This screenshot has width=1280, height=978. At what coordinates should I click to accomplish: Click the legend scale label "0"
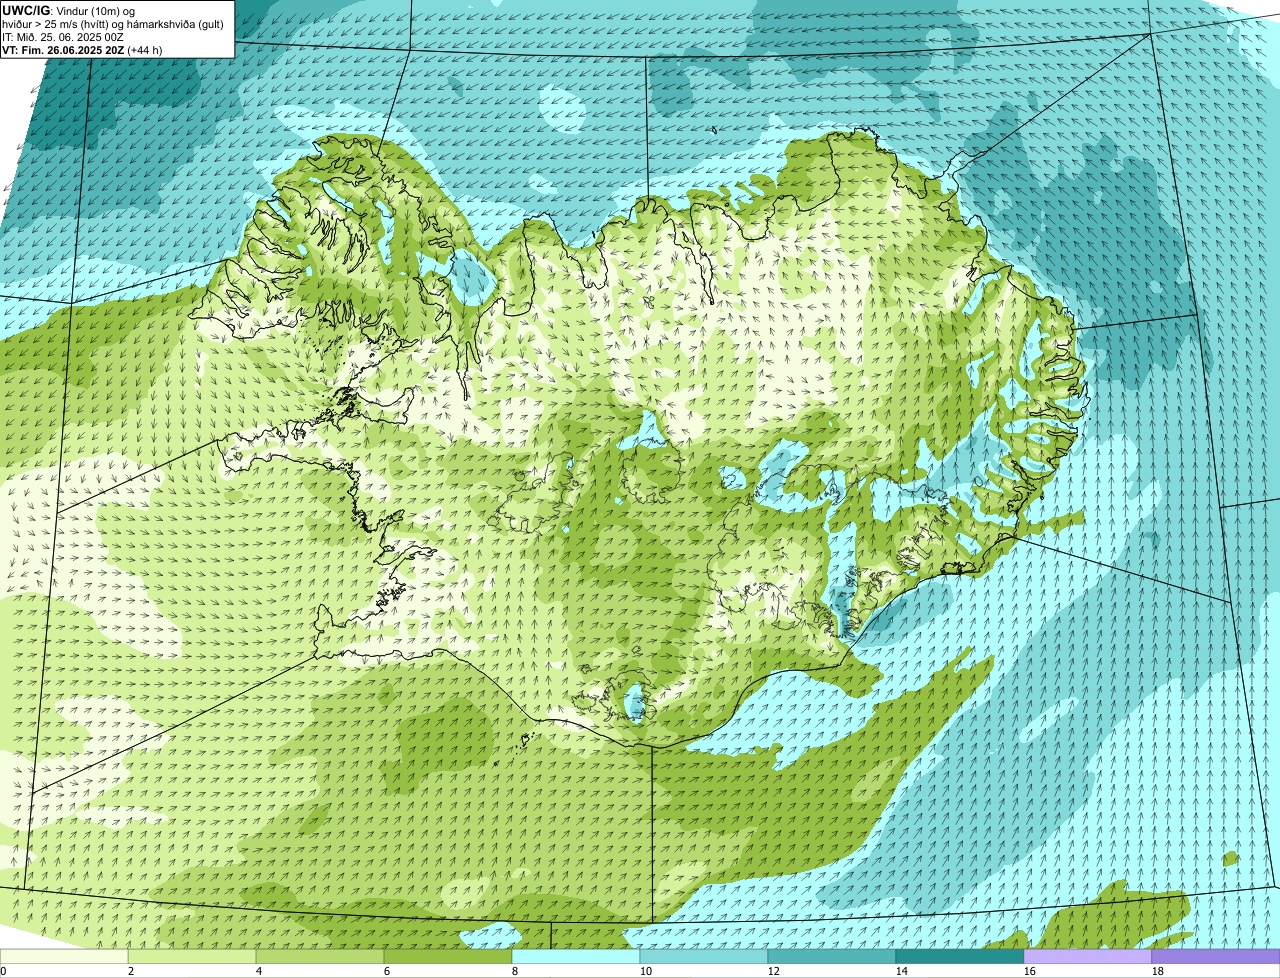pos(3,971)
